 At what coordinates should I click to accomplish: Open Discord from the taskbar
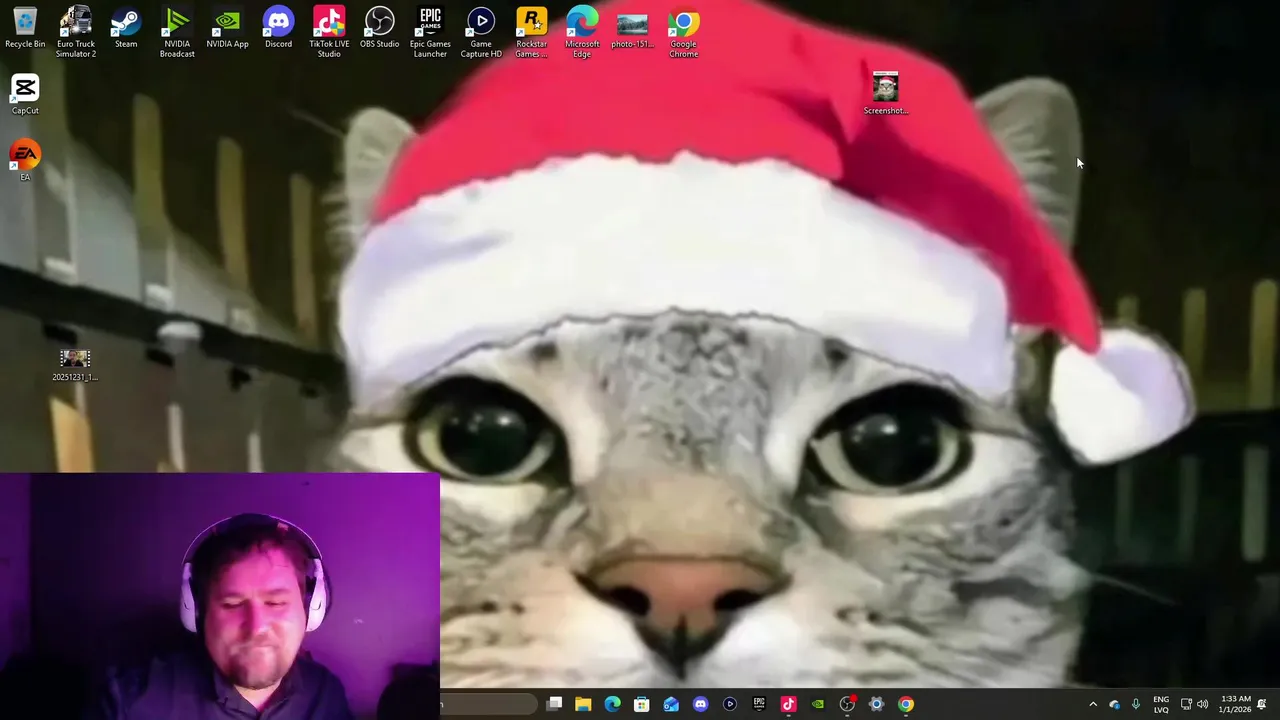tap(700, 704)
